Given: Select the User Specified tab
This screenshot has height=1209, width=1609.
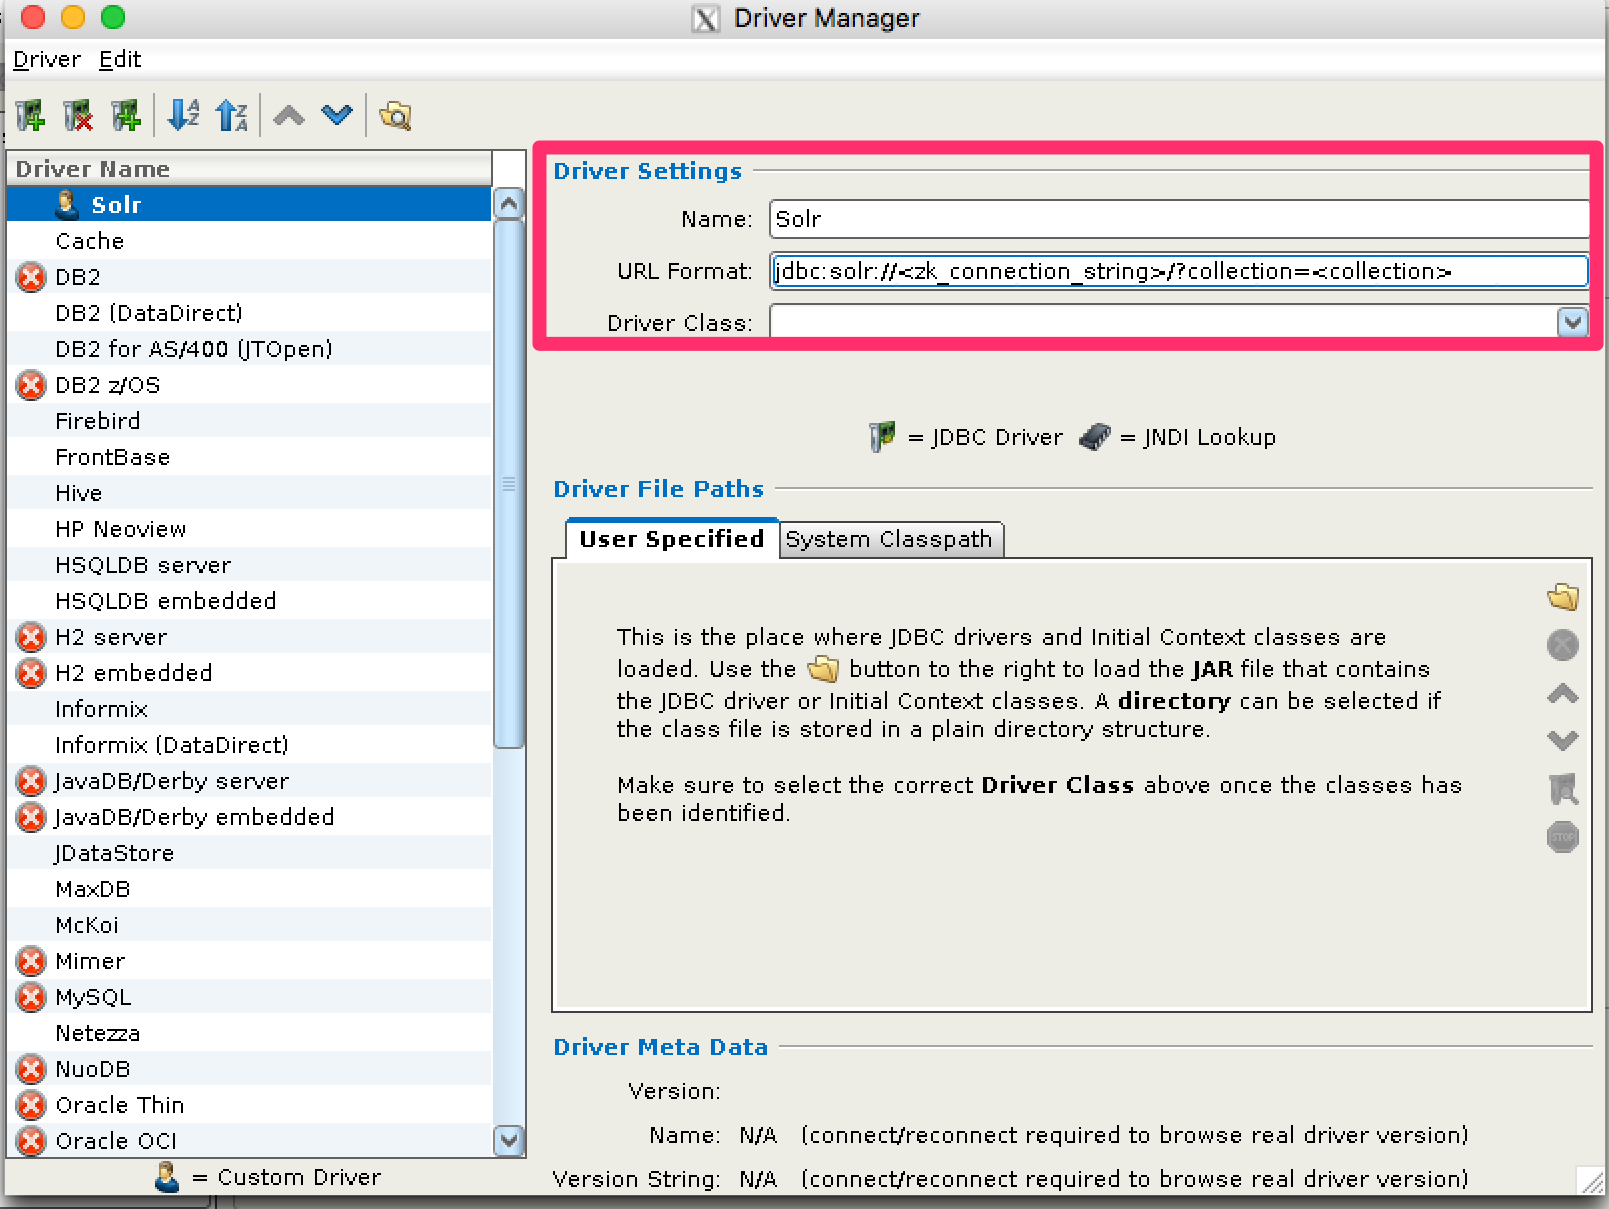Looking at the screenshot, I should click(x=671, y=540).
